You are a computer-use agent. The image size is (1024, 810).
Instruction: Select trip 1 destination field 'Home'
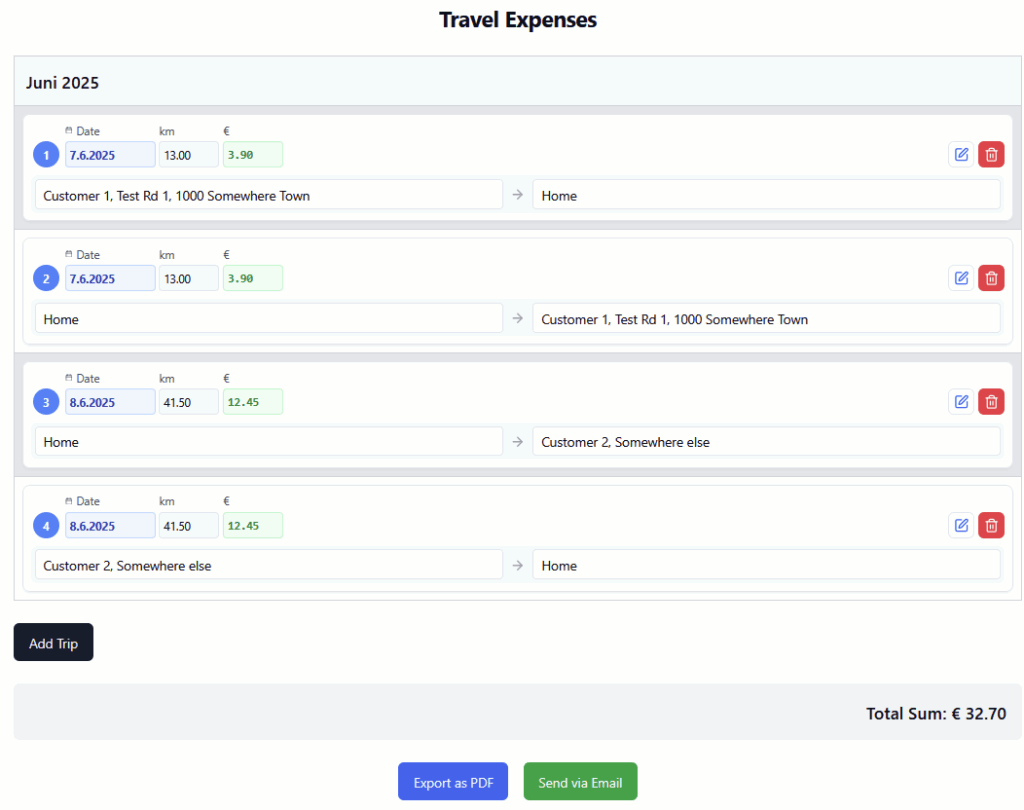click(x=765, y=195)
